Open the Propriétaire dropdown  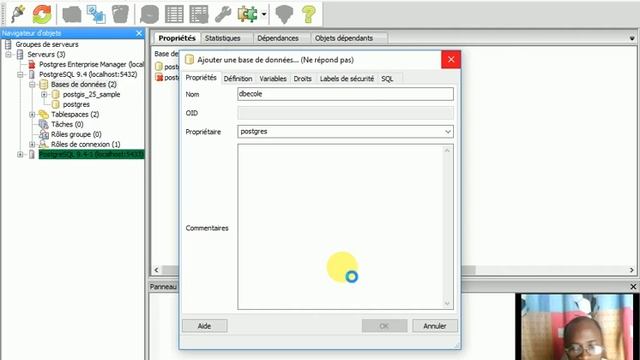point(448,132)
